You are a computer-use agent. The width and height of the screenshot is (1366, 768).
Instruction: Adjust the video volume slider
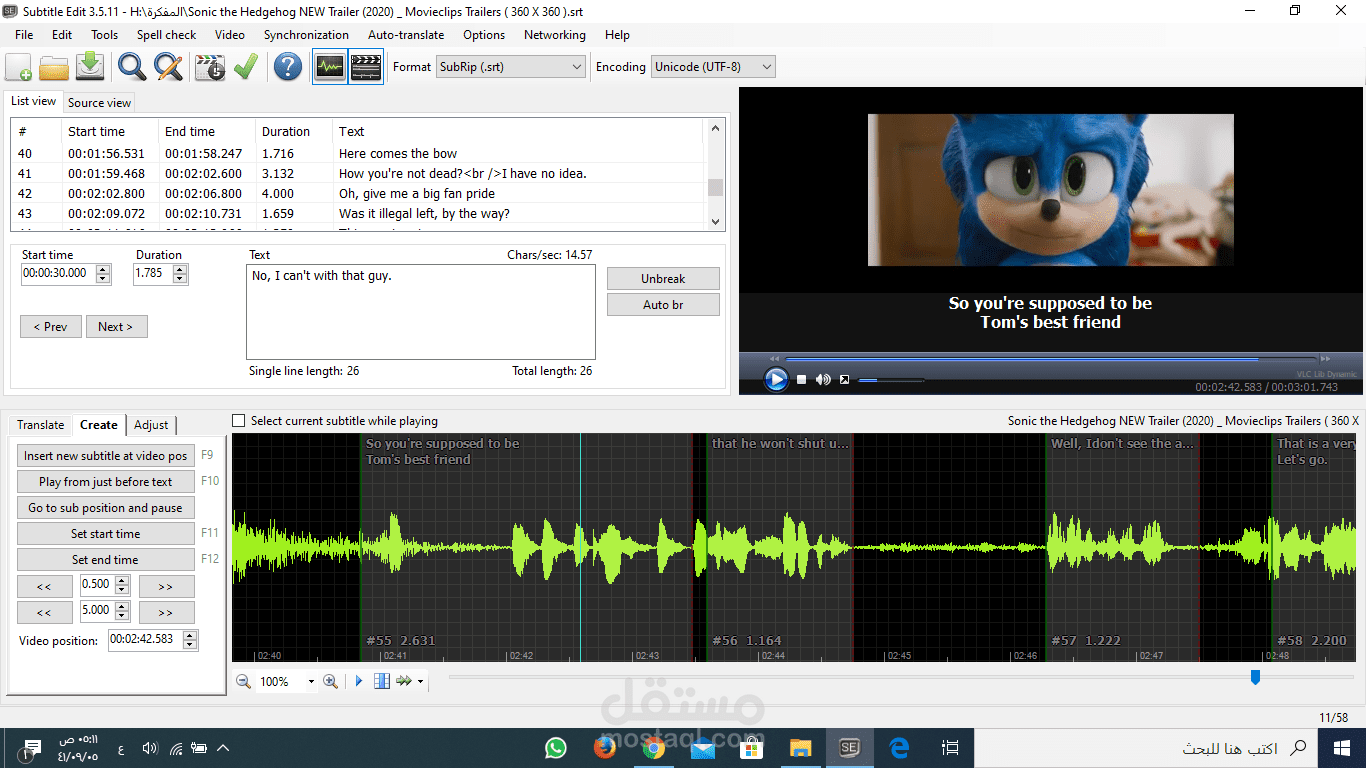pyautogui.click(x=891, y=380)
